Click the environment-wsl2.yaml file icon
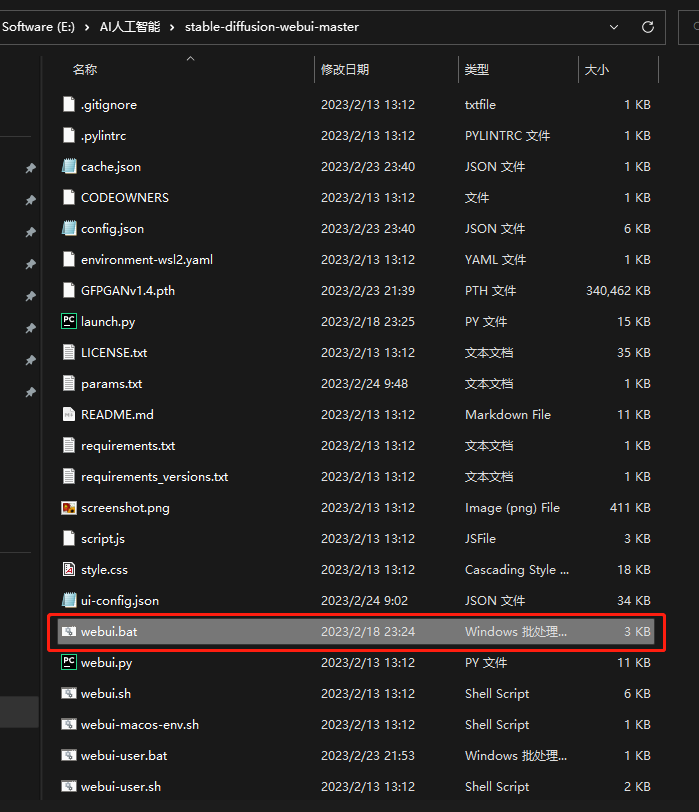The image size is (699, 812). [x=69, y=259]
